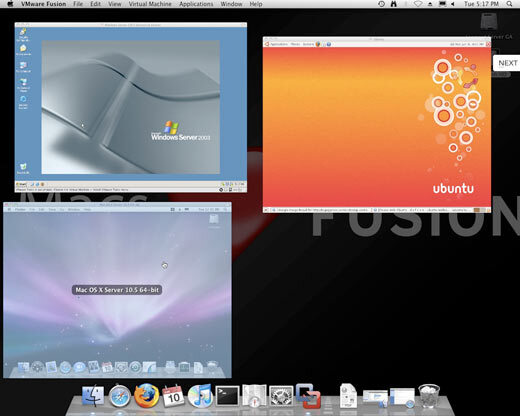Open System menu in Ubuntu VM panel

pos(308,44)
